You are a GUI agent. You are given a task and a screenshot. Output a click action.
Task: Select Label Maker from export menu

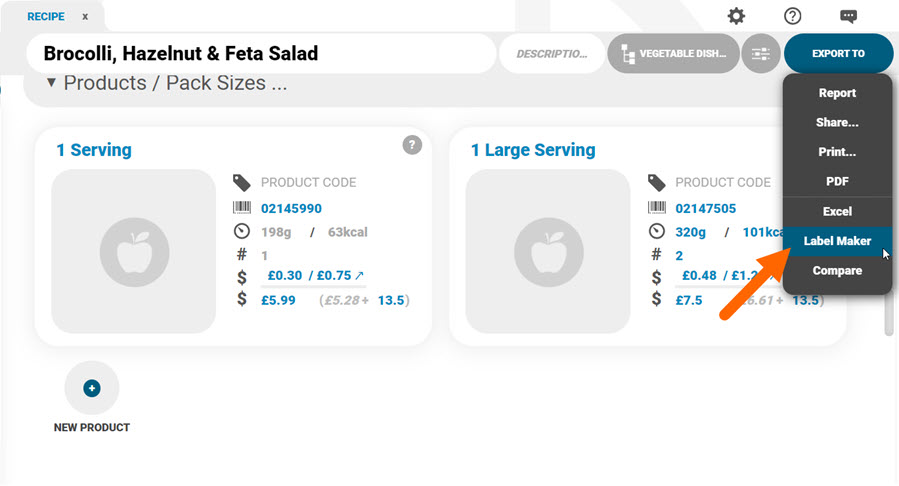[837, 241]
